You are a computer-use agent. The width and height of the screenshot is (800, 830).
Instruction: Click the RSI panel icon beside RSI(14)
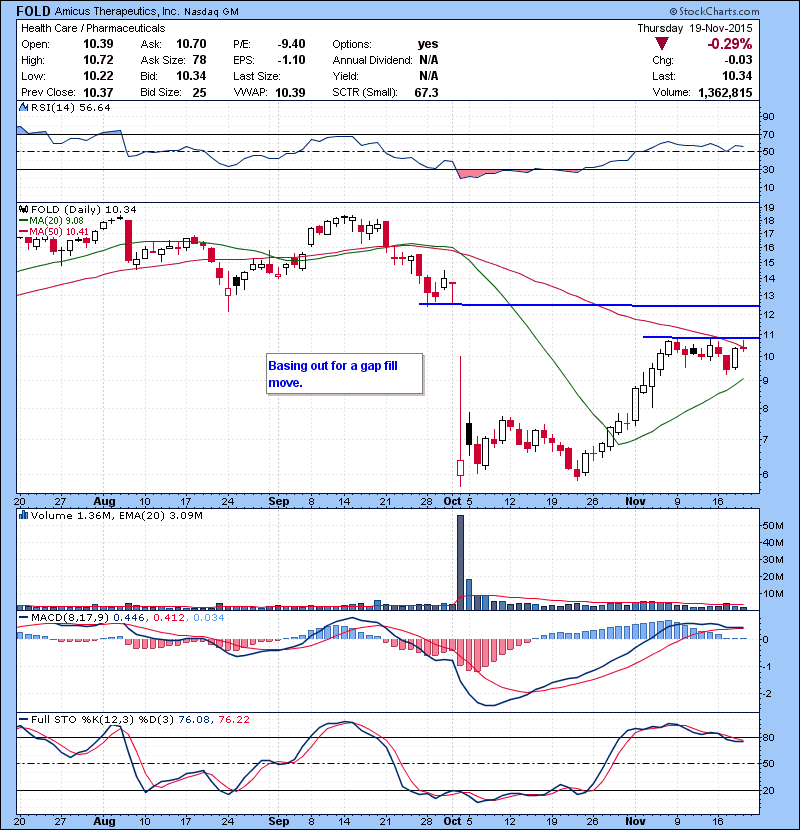[23, 107]
